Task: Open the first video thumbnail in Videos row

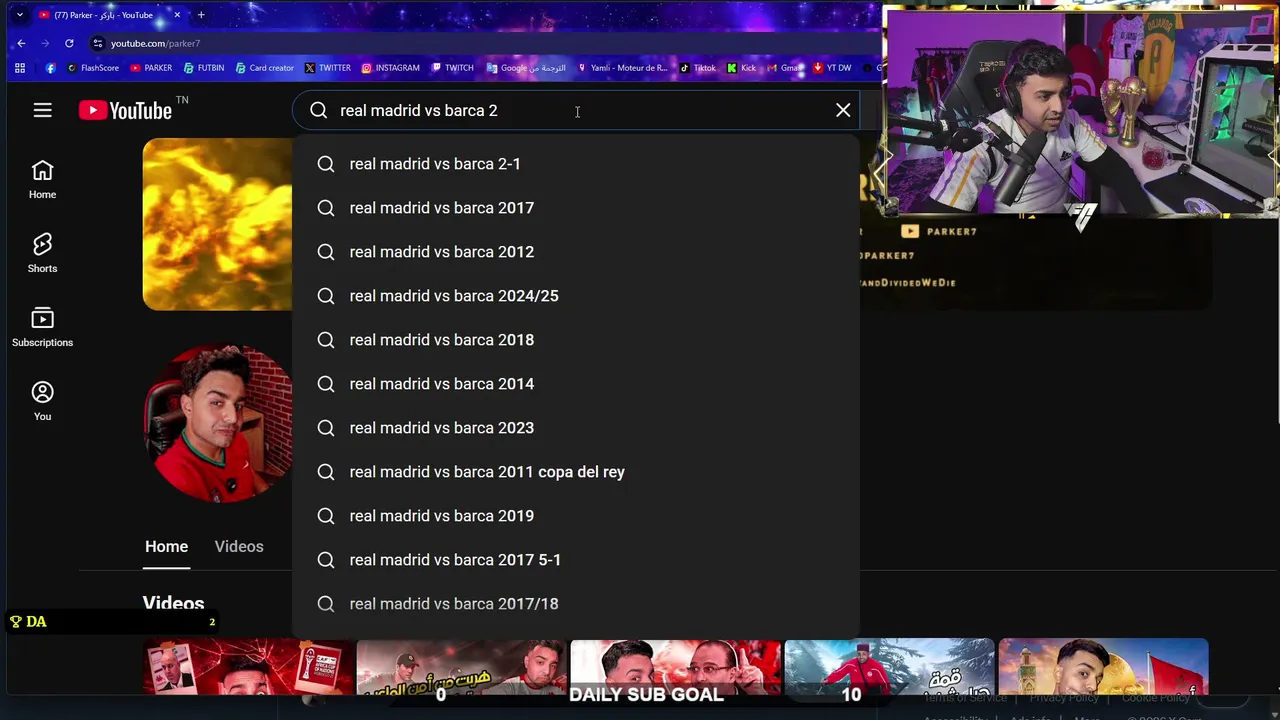Action: coord(248,666)
